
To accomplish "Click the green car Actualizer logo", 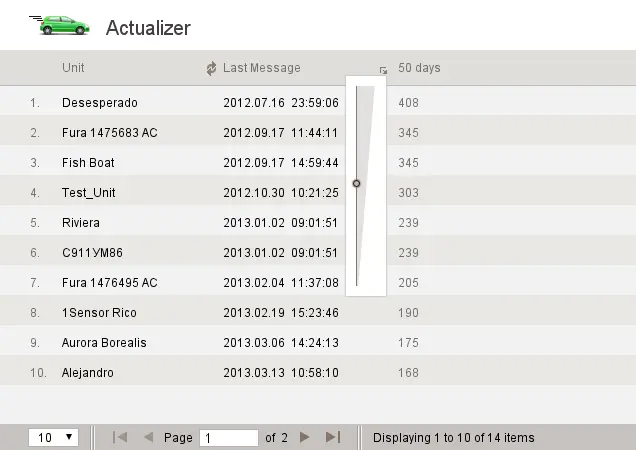I will 59,25.
